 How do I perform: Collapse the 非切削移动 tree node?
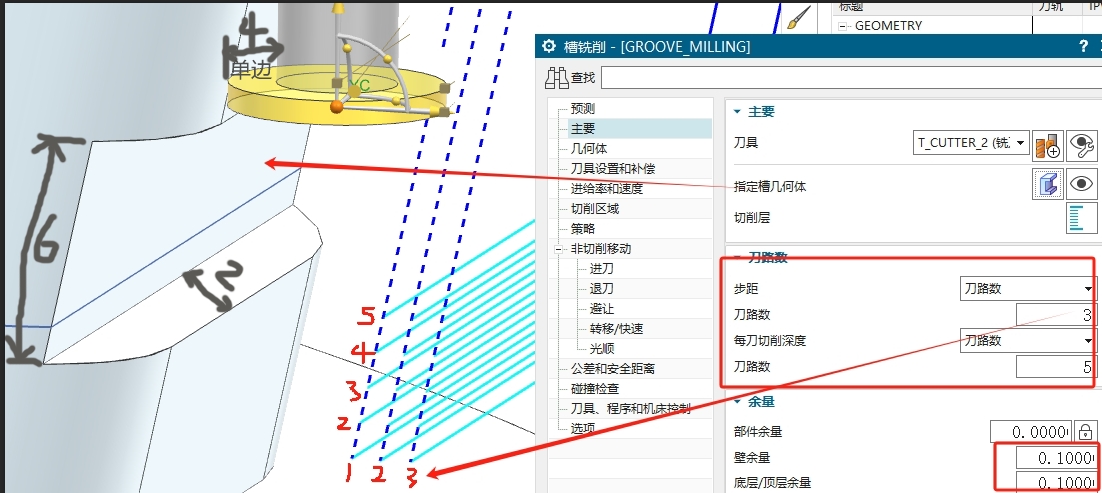click(559, 249)
